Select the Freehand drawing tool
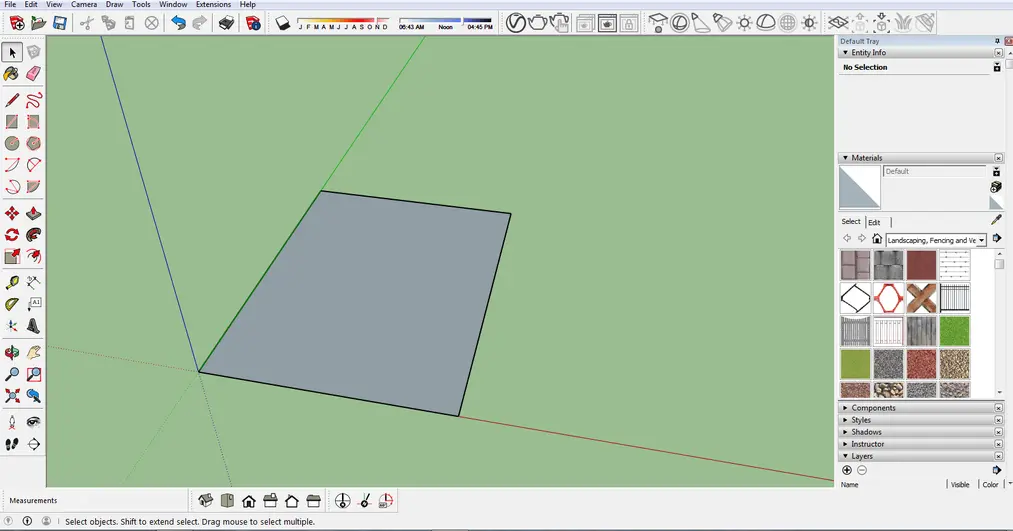 (34, 100)
